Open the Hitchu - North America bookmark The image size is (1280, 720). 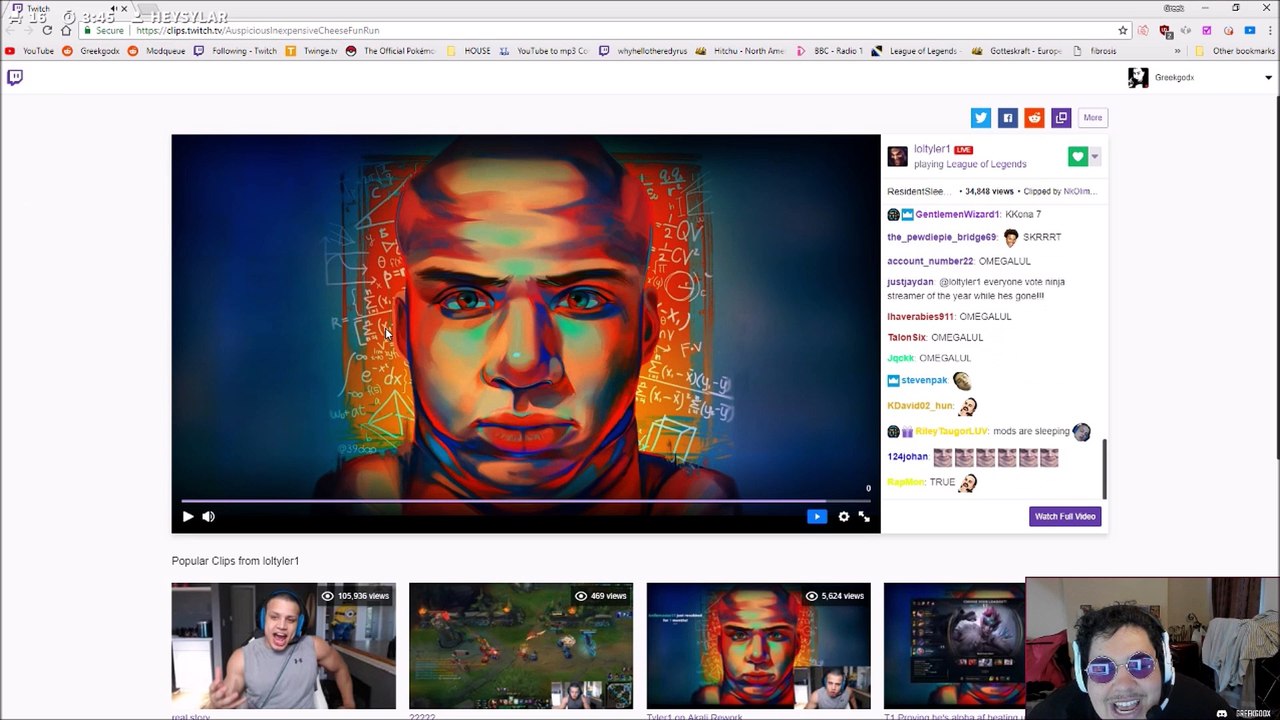tap(741, 51)
